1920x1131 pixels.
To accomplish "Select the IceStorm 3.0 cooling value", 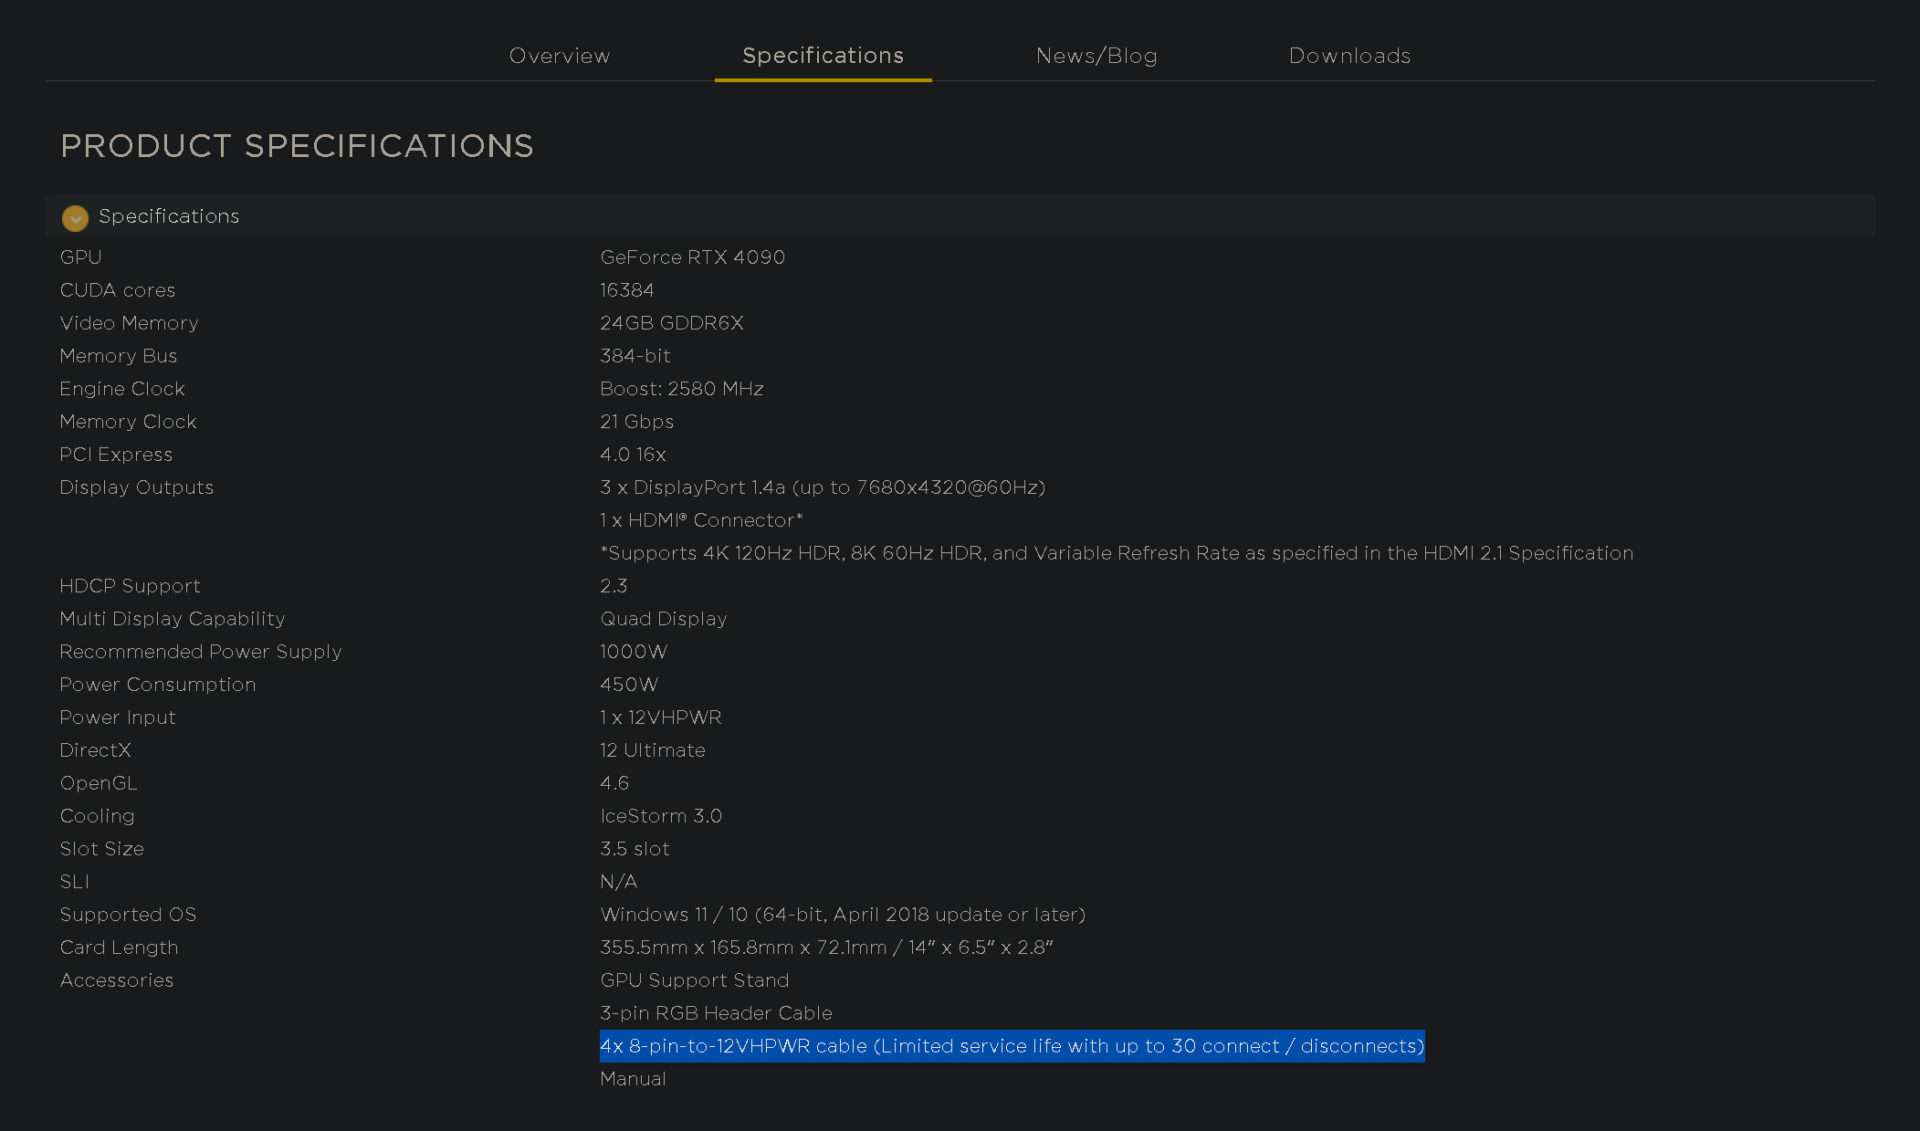I will pos(660,816).
